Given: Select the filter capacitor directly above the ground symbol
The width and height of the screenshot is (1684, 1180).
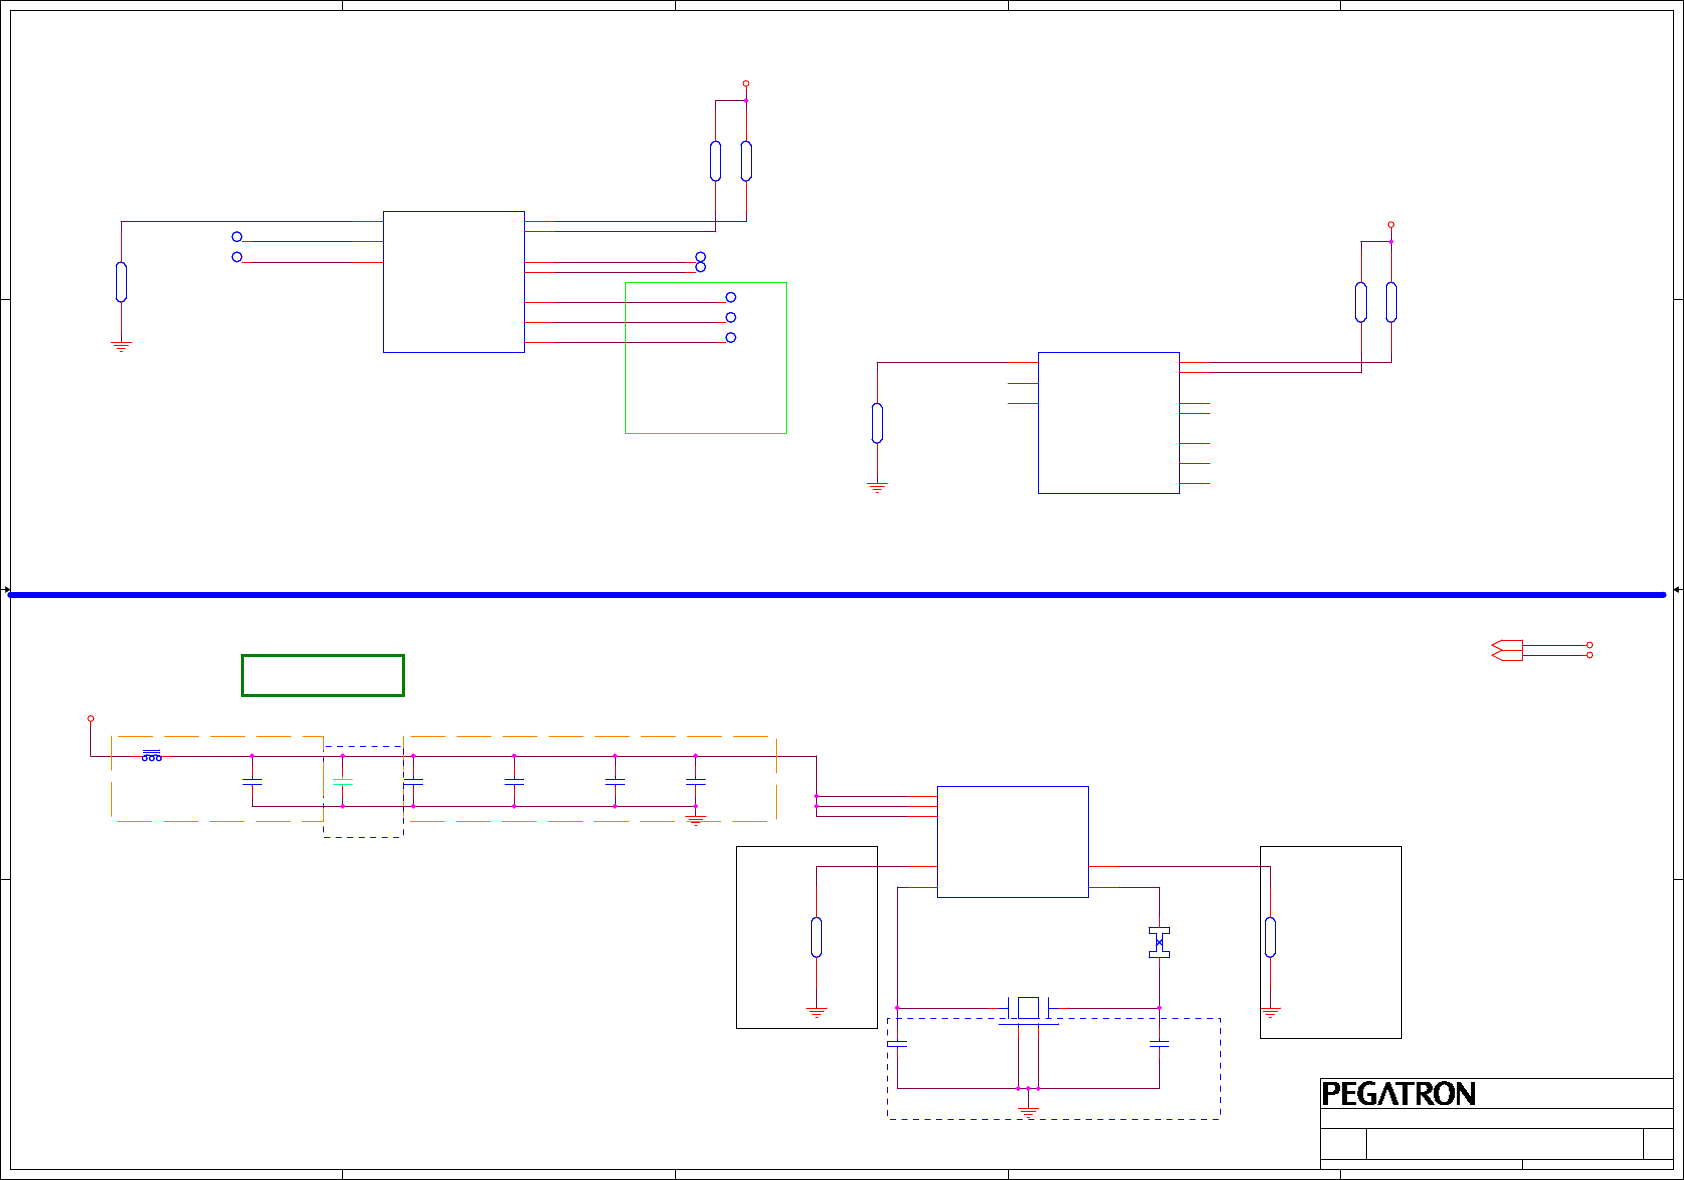Looking at the screenshot, I should [696, 781].
